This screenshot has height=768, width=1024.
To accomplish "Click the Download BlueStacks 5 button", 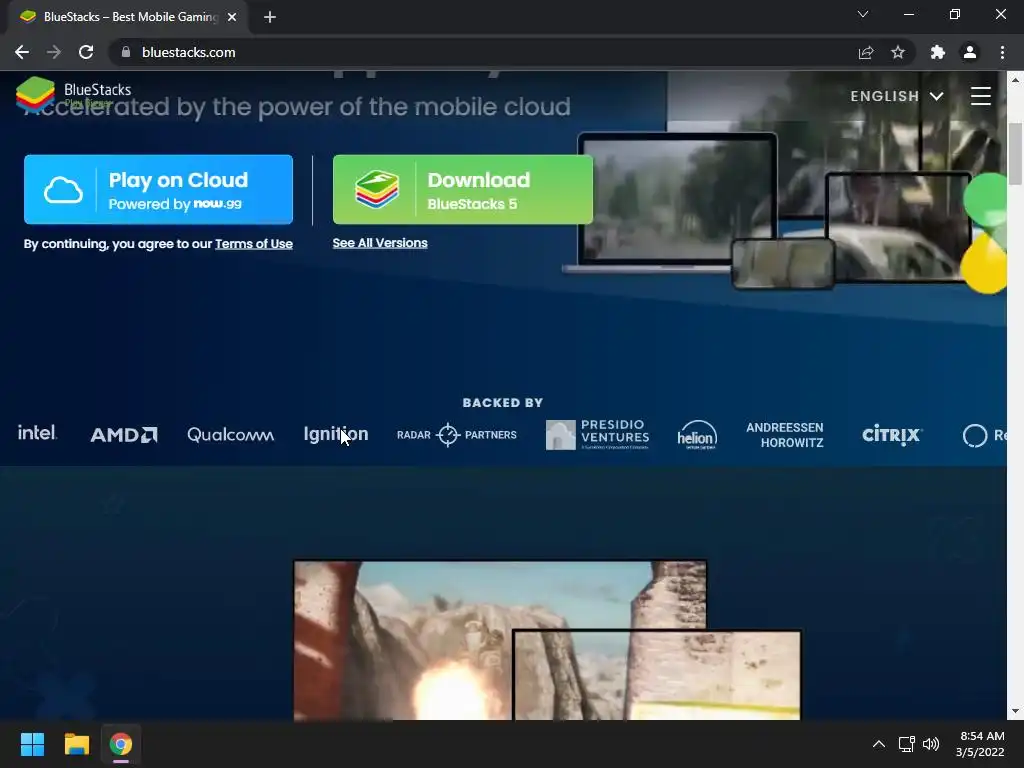I will 463,189.
